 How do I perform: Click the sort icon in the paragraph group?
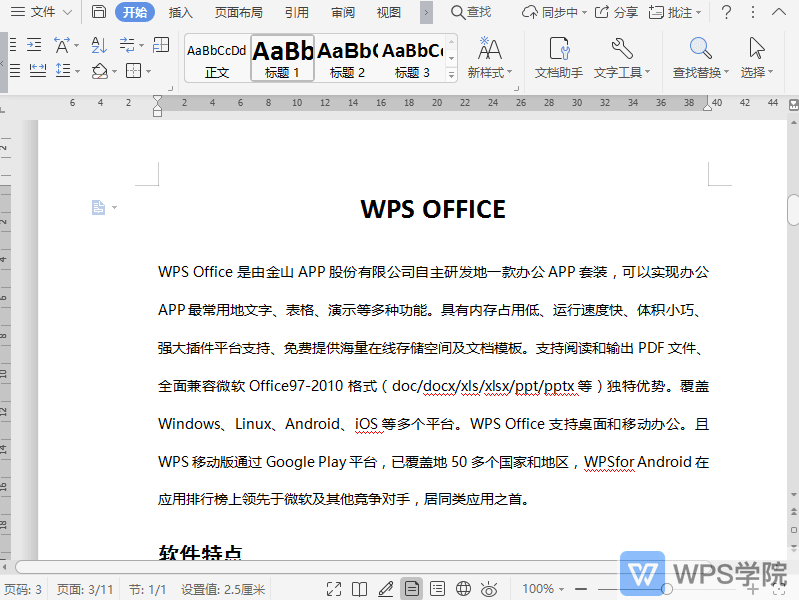[99, 45]
